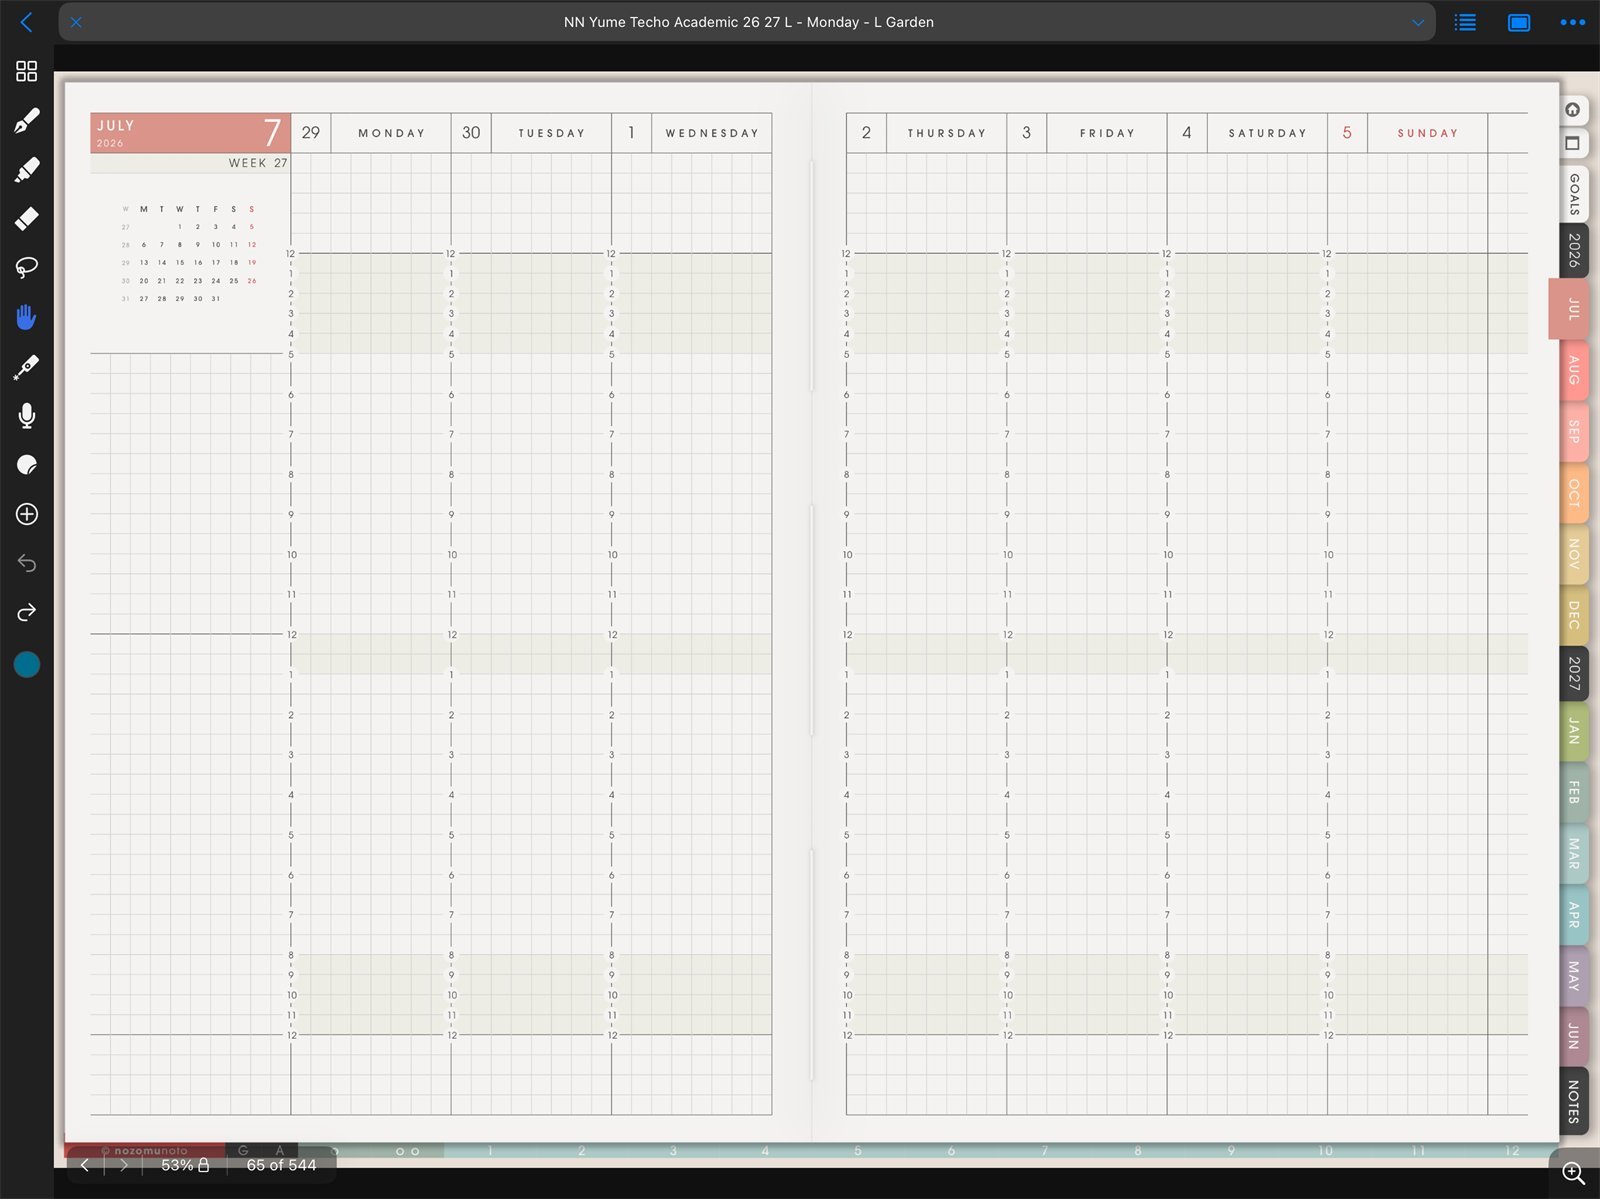
Task: Open the GOALS side tab
Action: tap(1574, 193)
